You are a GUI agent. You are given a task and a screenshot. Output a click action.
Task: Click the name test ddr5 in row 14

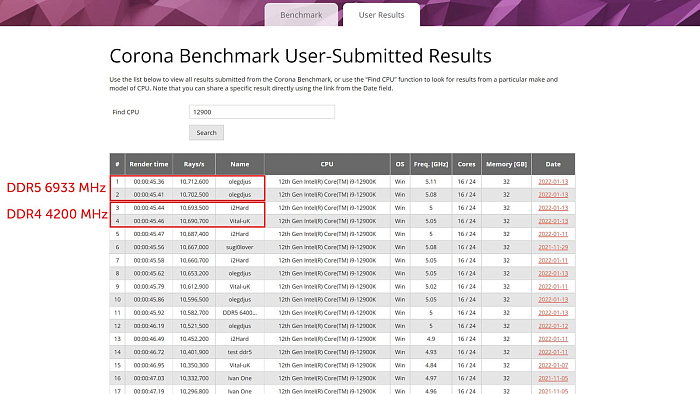(240, 352)
